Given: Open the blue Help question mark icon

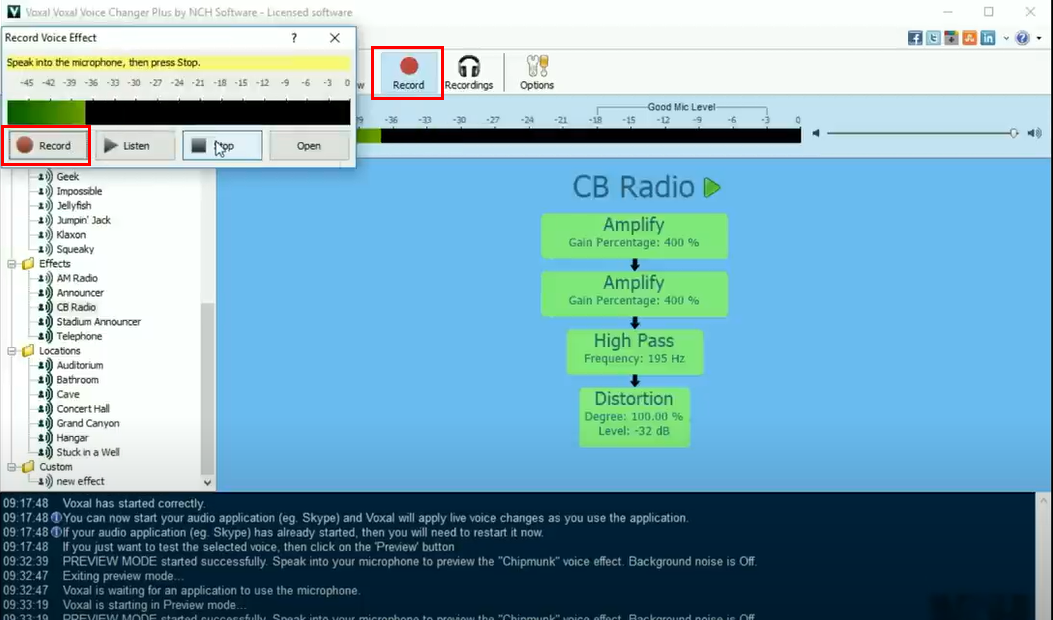Looking at the screenshot, I should [x=1022, y=38].
